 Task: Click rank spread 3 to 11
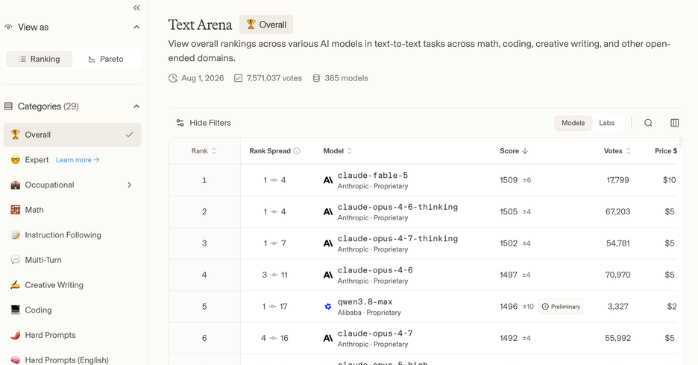pyautogui.click(x=275, y=275)
